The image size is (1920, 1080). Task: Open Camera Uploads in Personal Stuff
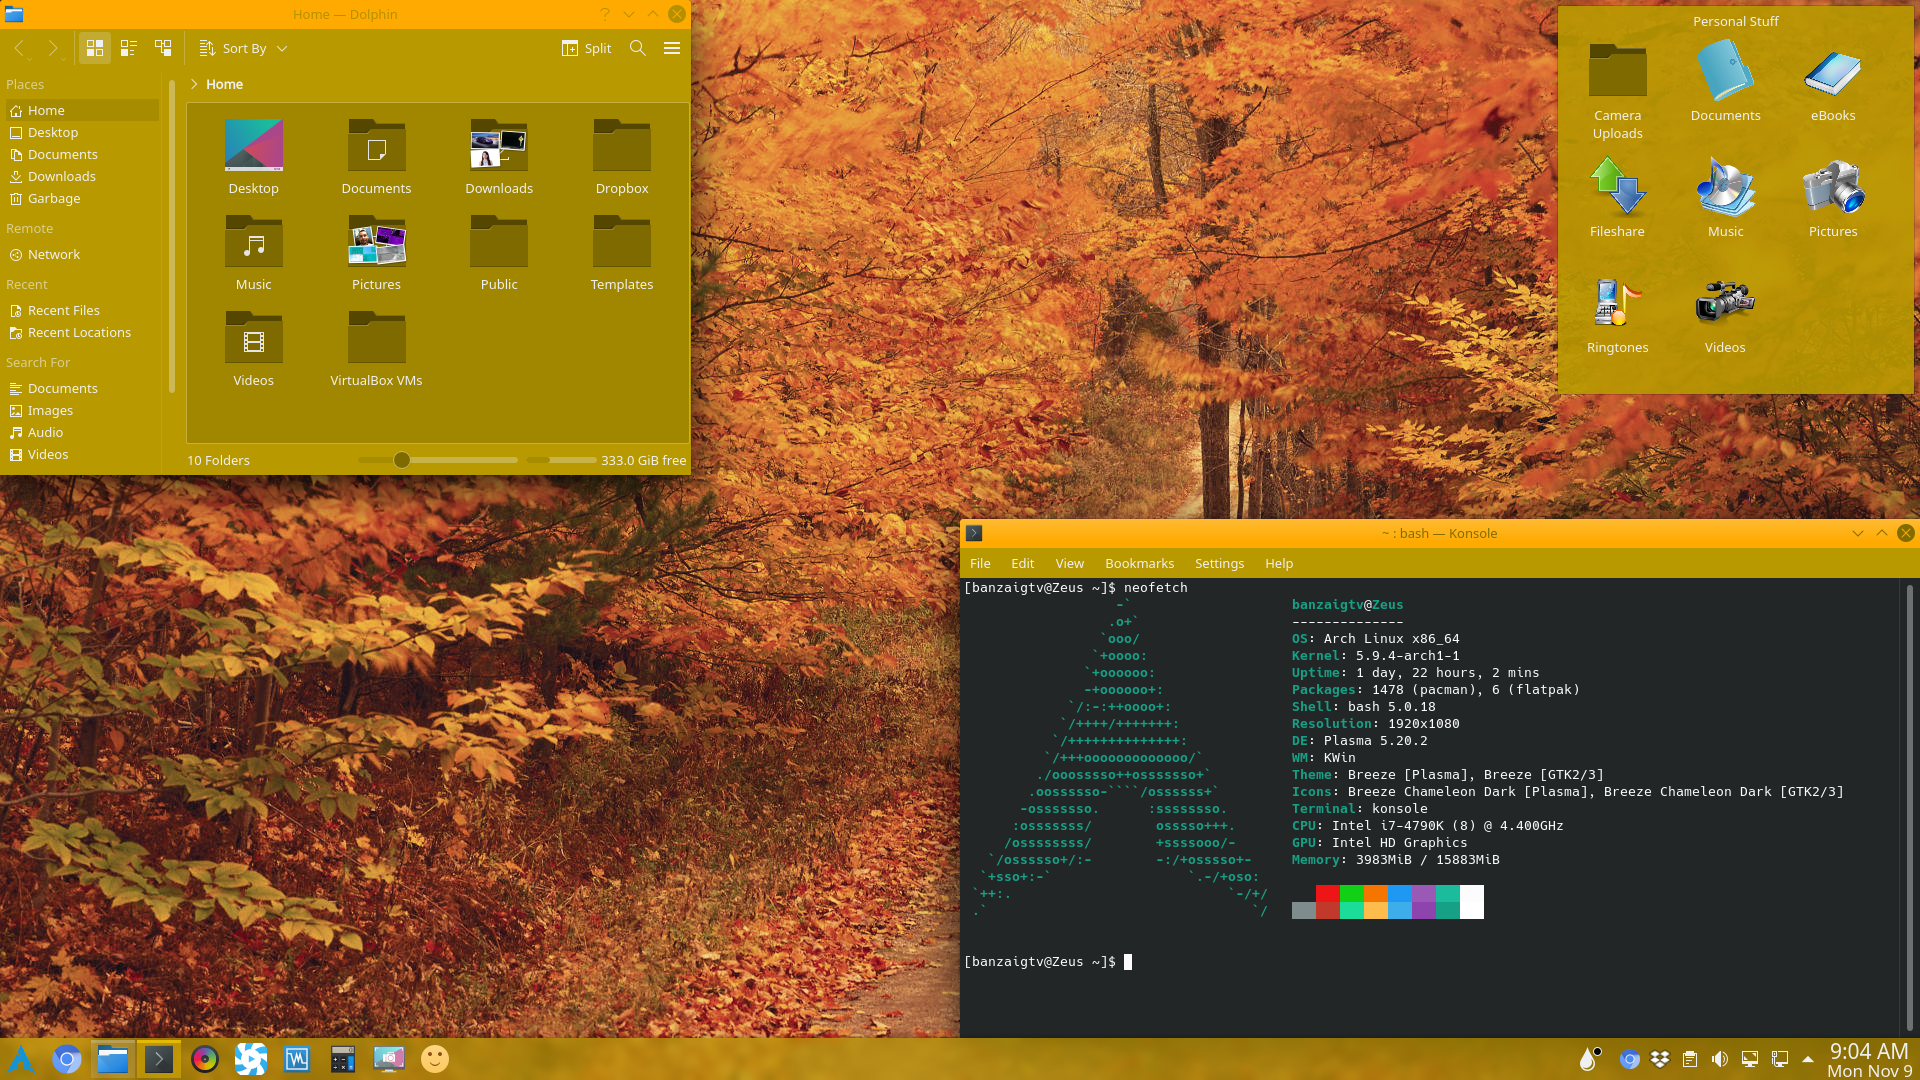[x=1617, y=91]
